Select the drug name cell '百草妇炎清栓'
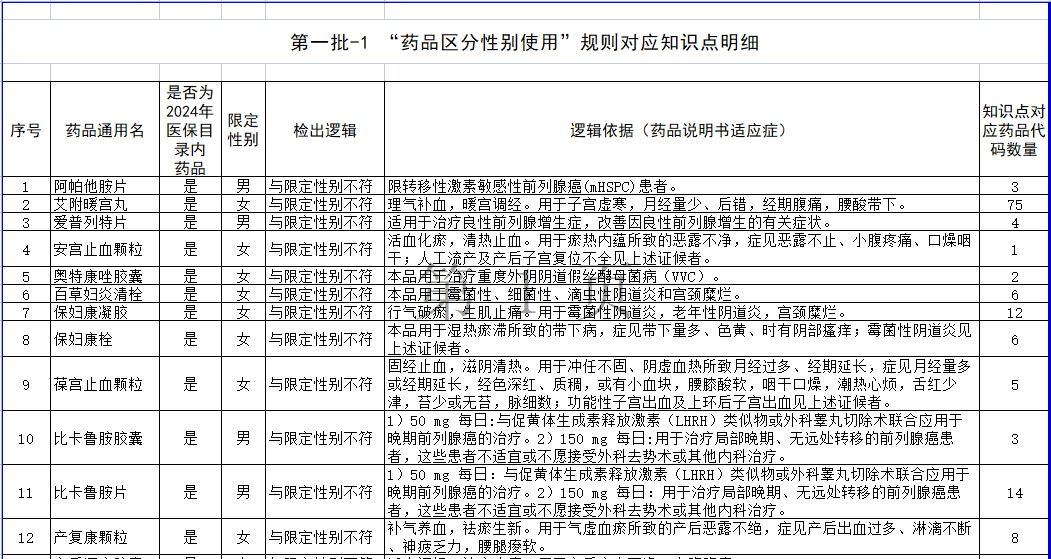This screenshot has width=1051, height=559. [x=105, y=294]
